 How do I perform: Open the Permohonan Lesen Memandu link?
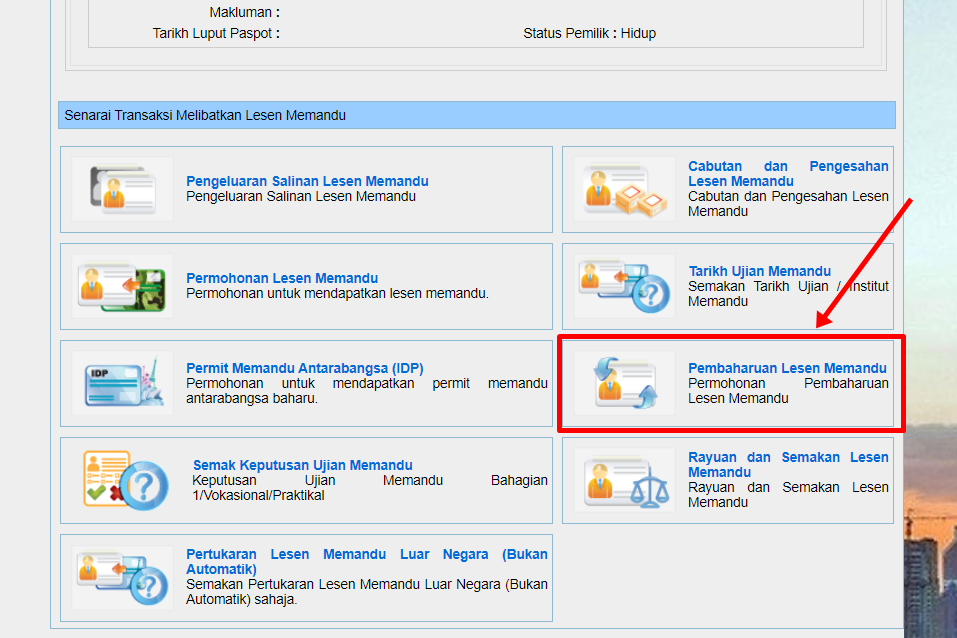click(282, 278)
